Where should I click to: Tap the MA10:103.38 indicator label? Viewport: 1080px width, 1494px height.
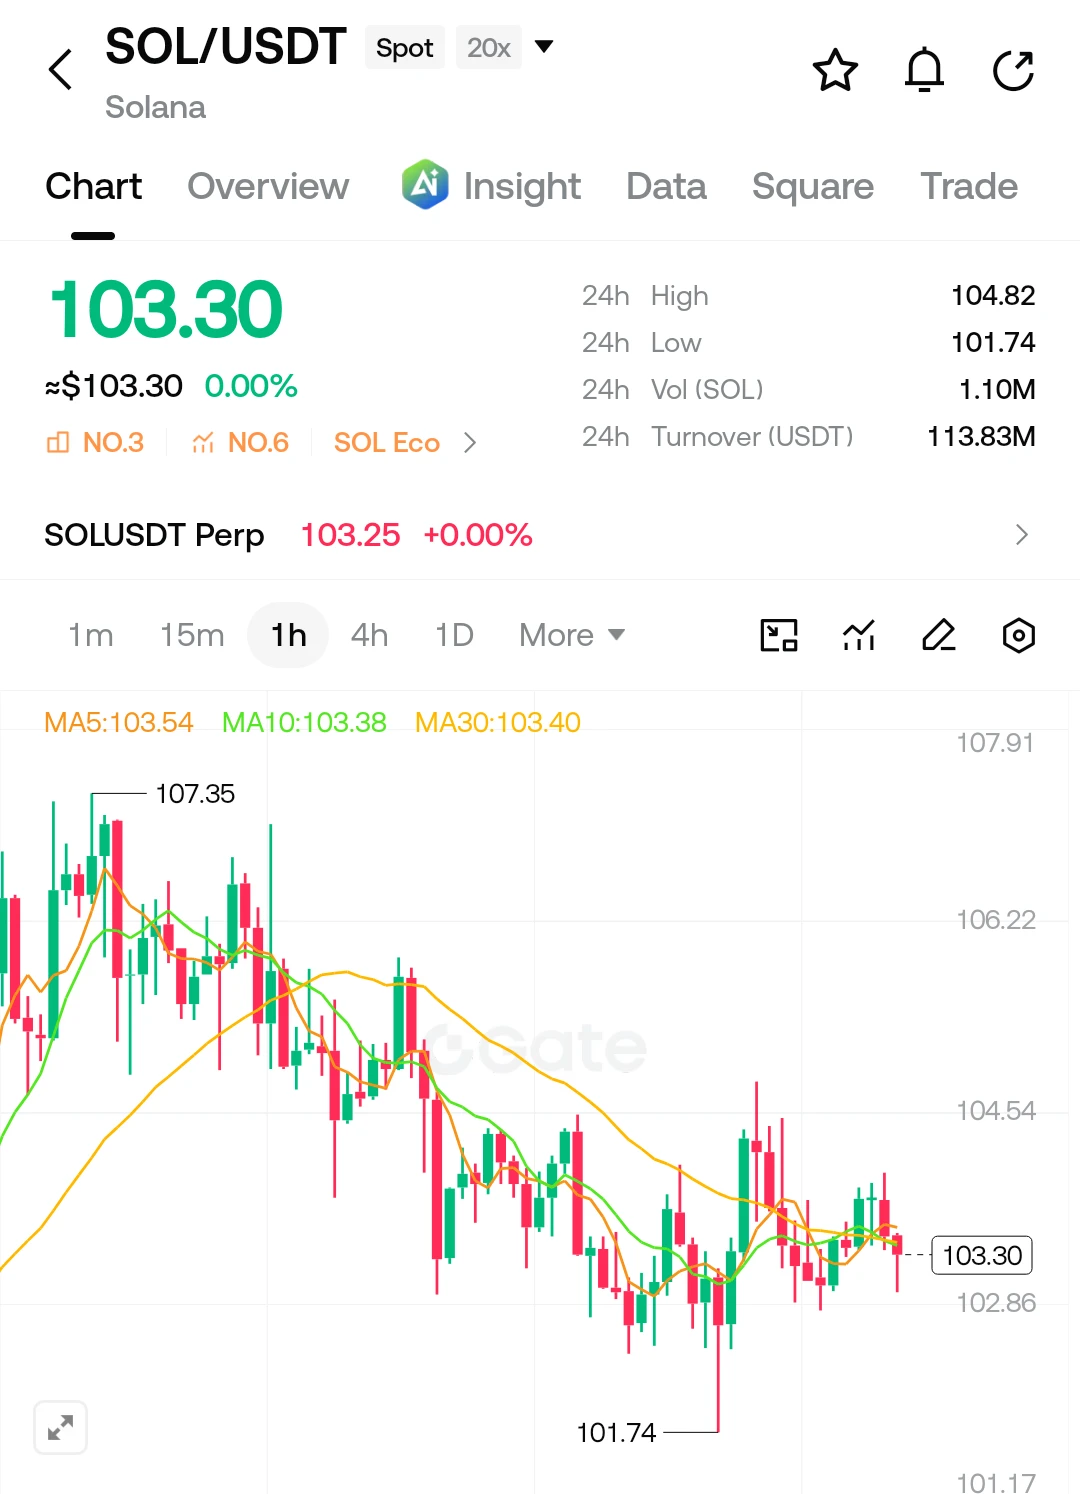(x=304, y=722)
